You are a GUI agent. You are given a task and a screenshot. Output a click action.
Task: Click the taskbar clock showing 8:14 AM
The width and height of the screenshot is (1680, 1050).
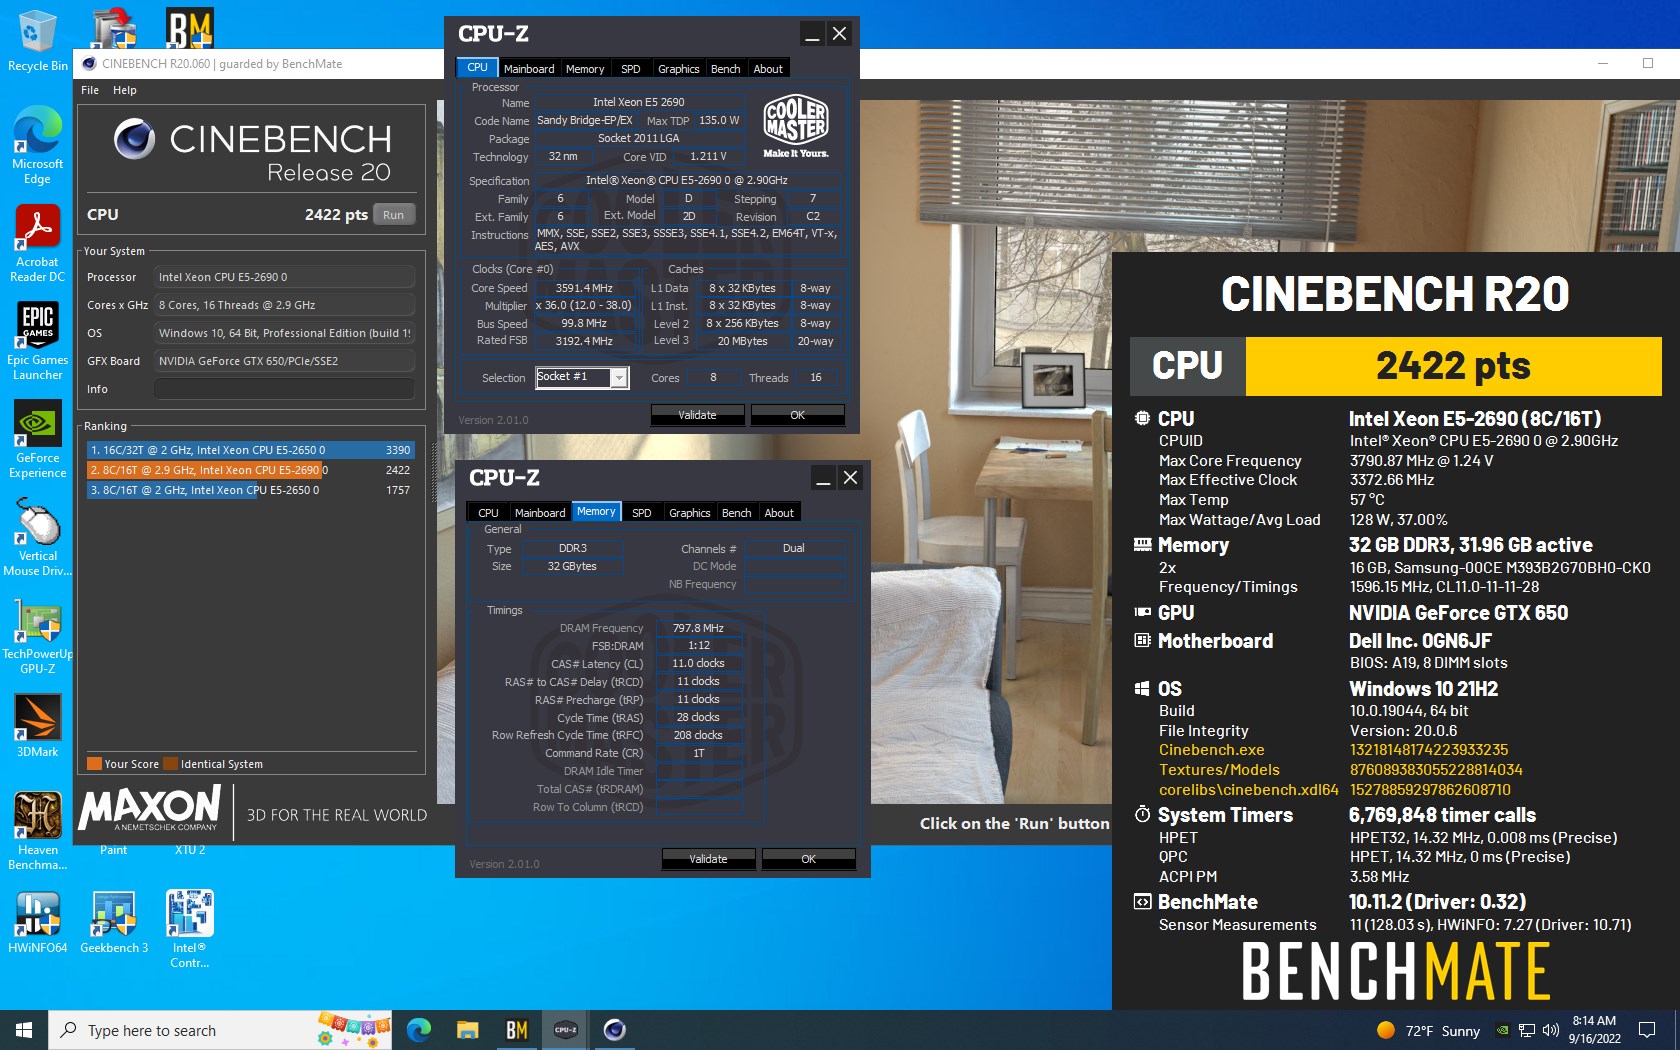(x=1594, y=1030)
